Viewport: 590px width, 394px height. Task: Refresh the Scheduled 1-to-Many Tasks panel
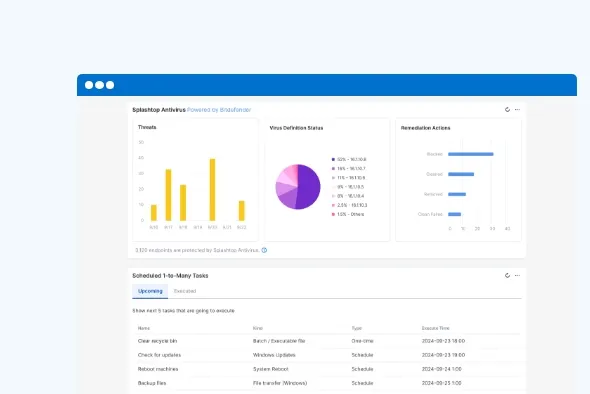tap(507, 275)
